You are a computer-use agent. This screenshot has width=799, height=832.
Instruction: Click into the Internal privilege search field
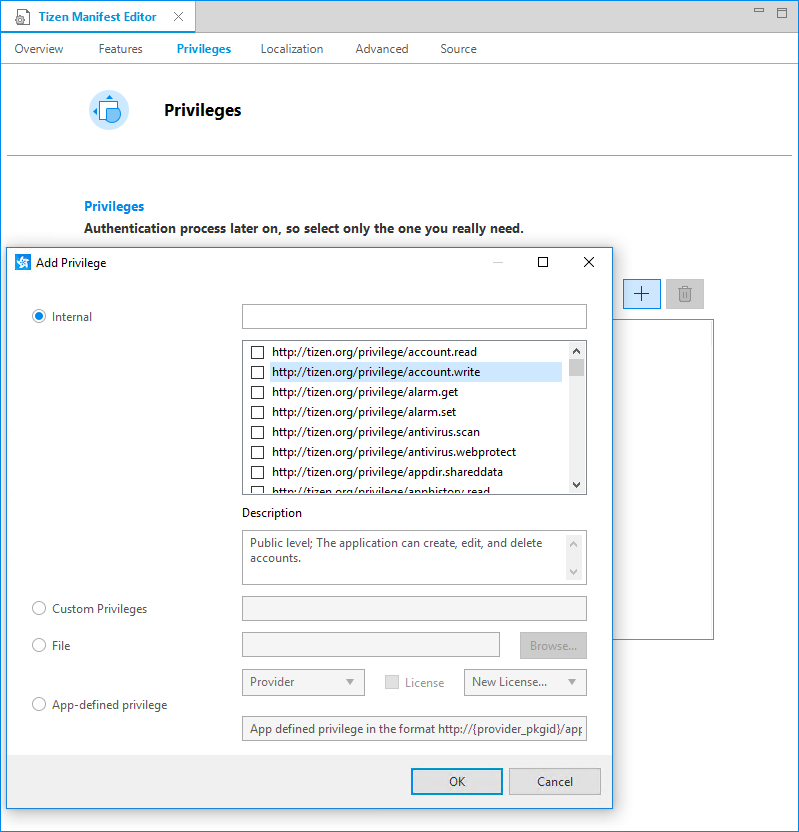[414, 317]
